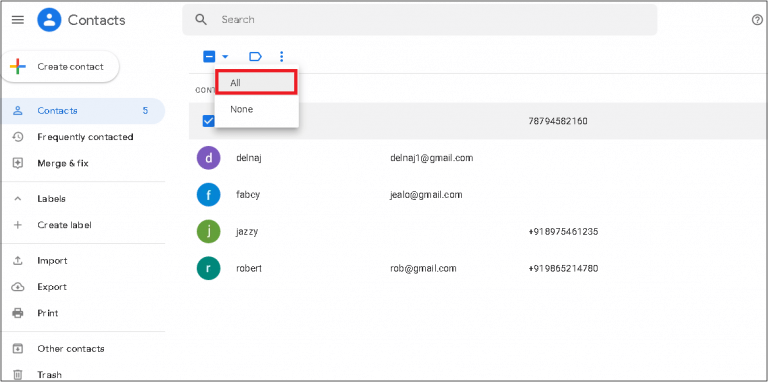Viewport: 768px width, 382px height.
Task: Open the fabcy contact name
Action: click(x=248, y=195)
